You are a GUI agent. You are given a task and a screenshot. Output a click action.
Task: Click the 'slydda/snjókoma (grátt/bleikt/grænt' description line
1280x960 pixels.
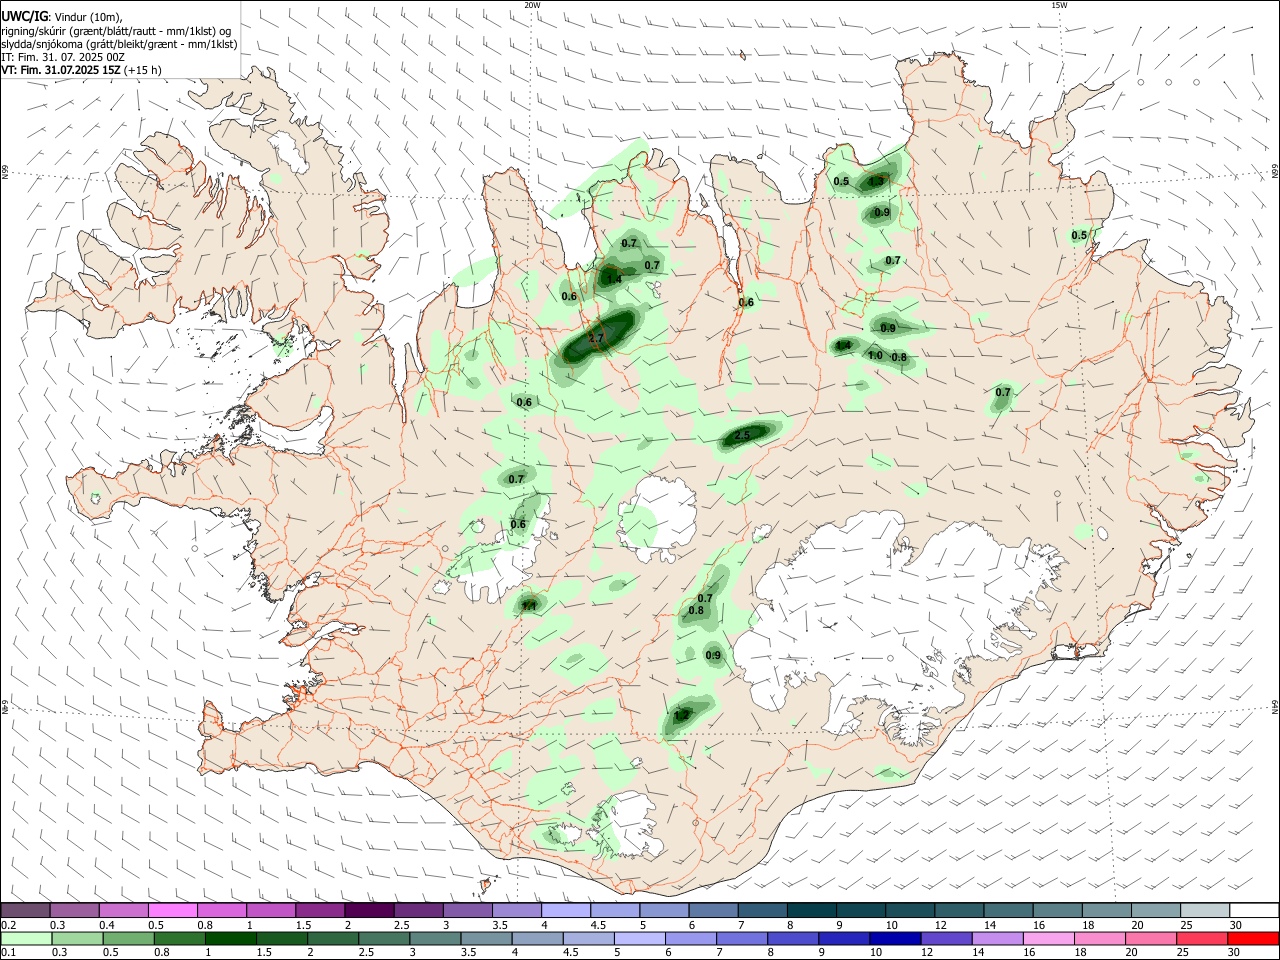(x=119, y=44)
